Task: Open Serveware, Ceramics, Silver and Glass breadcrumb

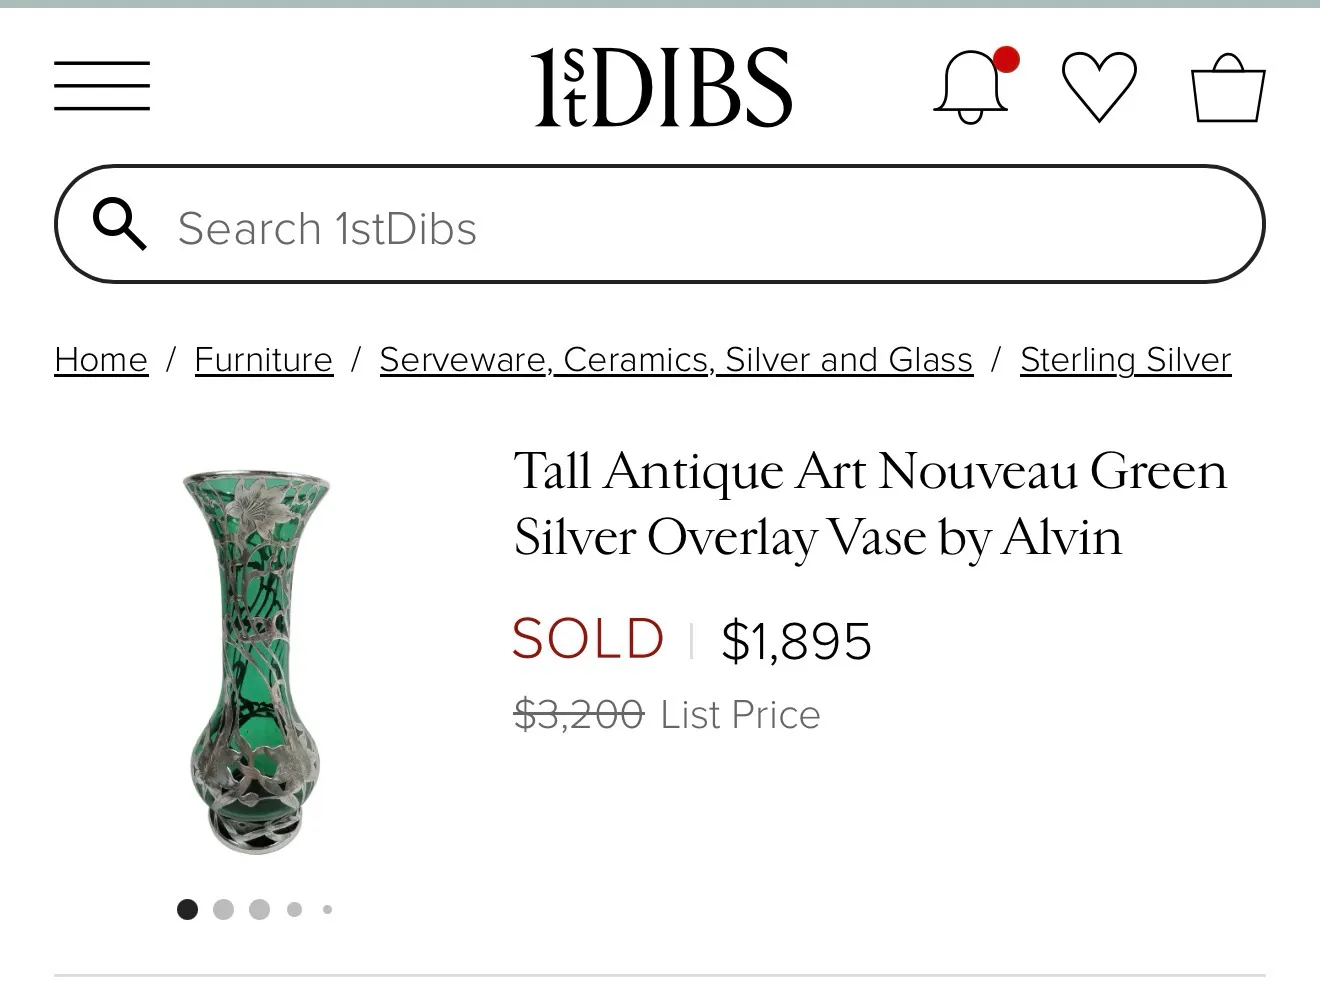Action: [x=676, y=360]
